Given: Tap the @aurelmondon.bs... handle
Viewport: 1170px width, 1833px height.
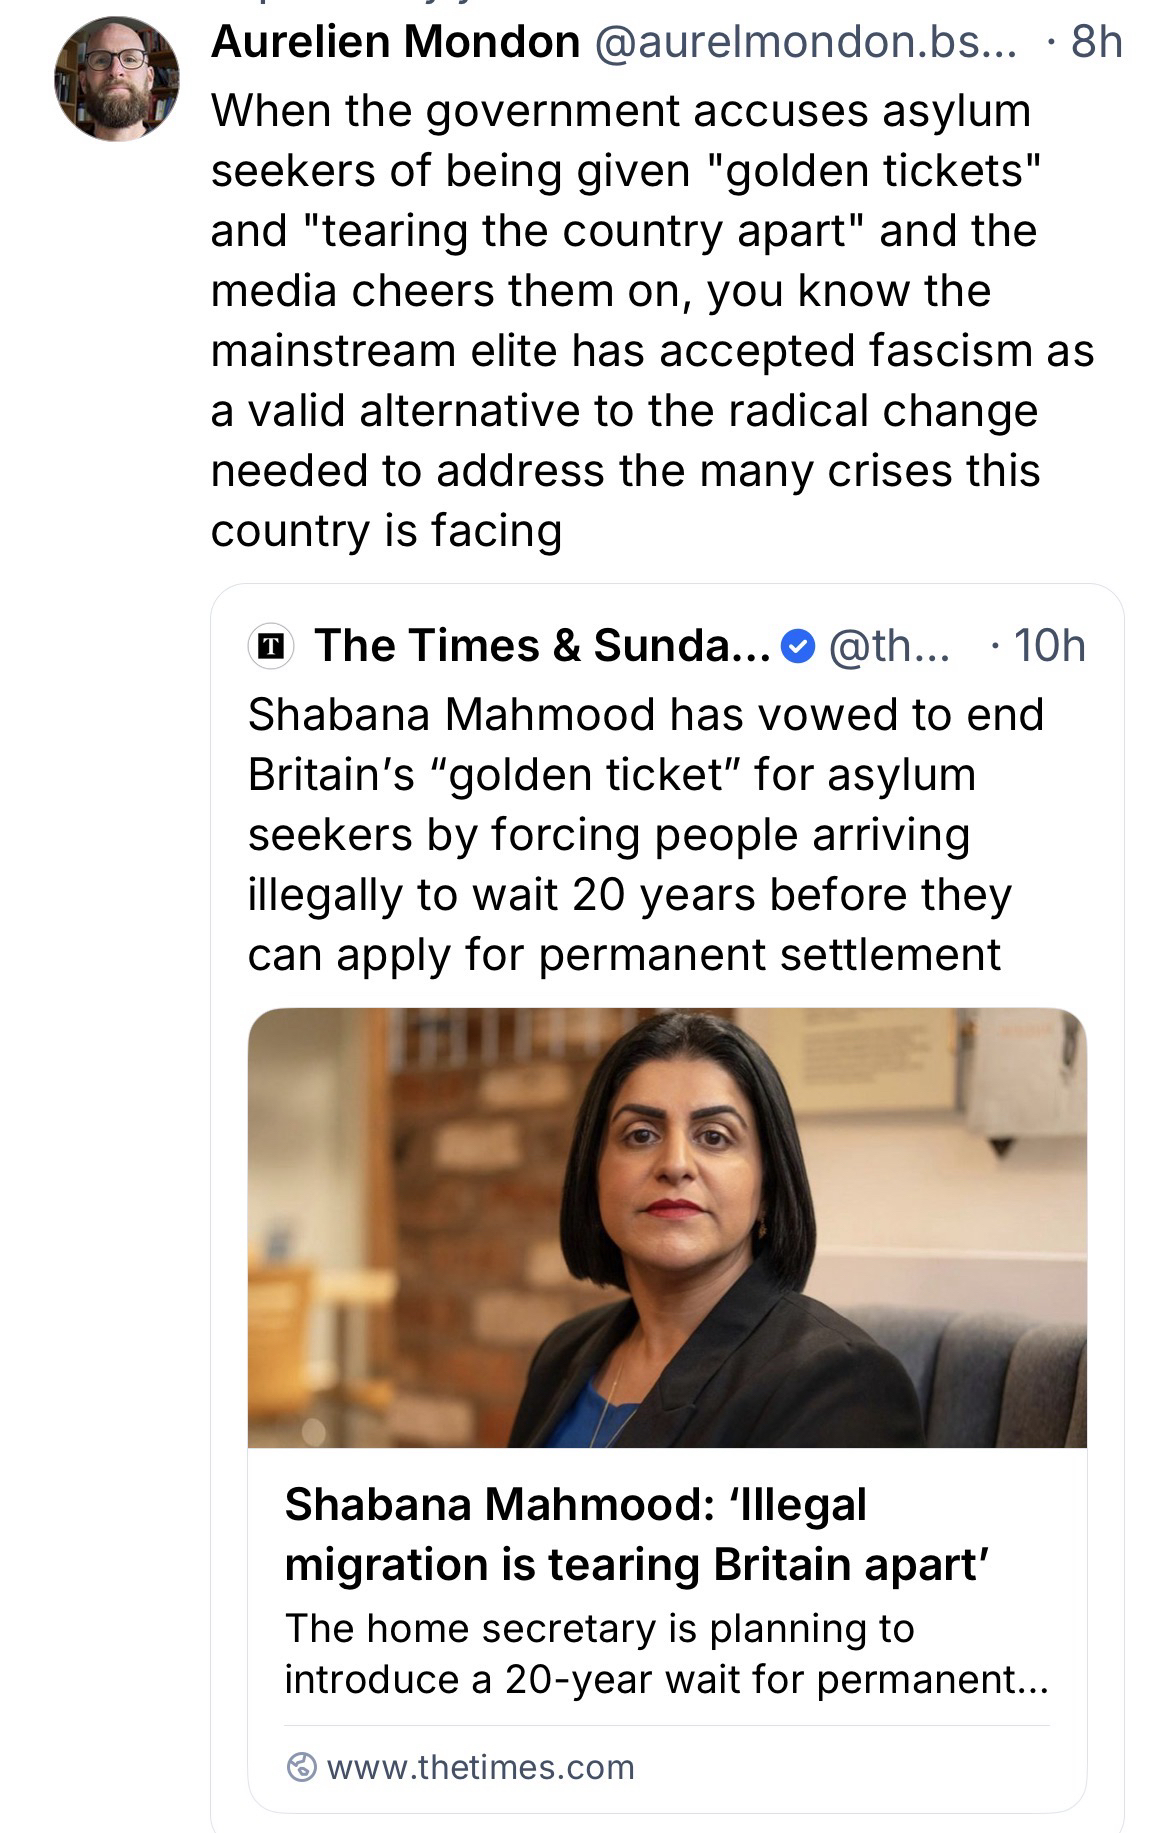Looking at the screenshot, I should coord(805,42).
